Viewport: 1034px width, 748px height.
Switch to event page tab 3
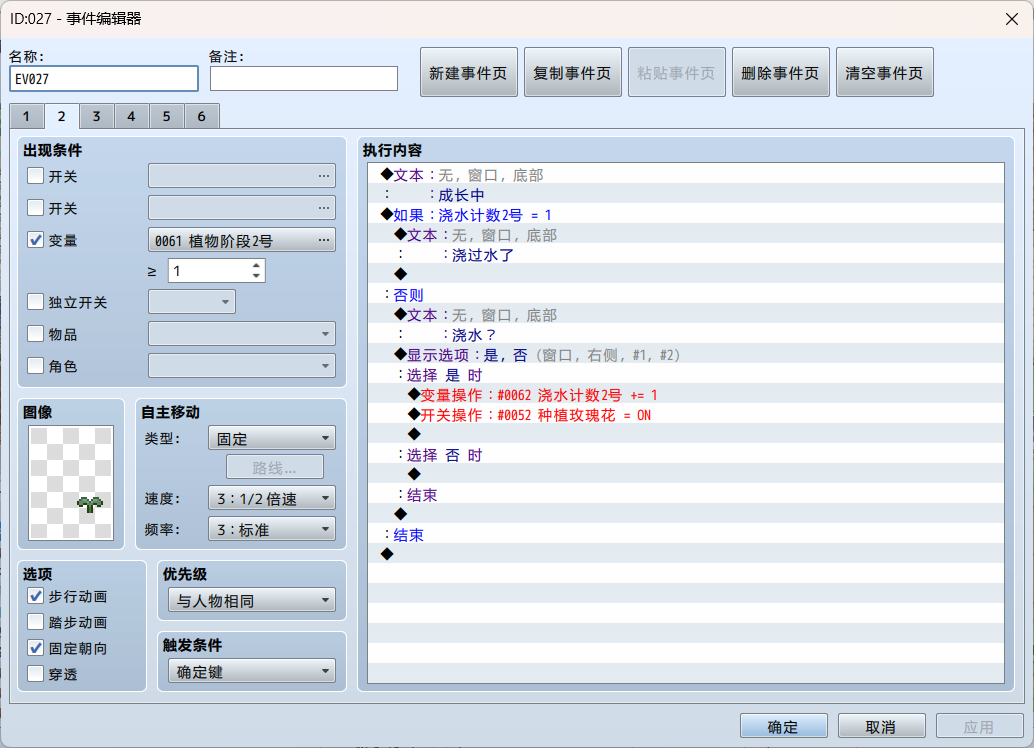(96, 116)
